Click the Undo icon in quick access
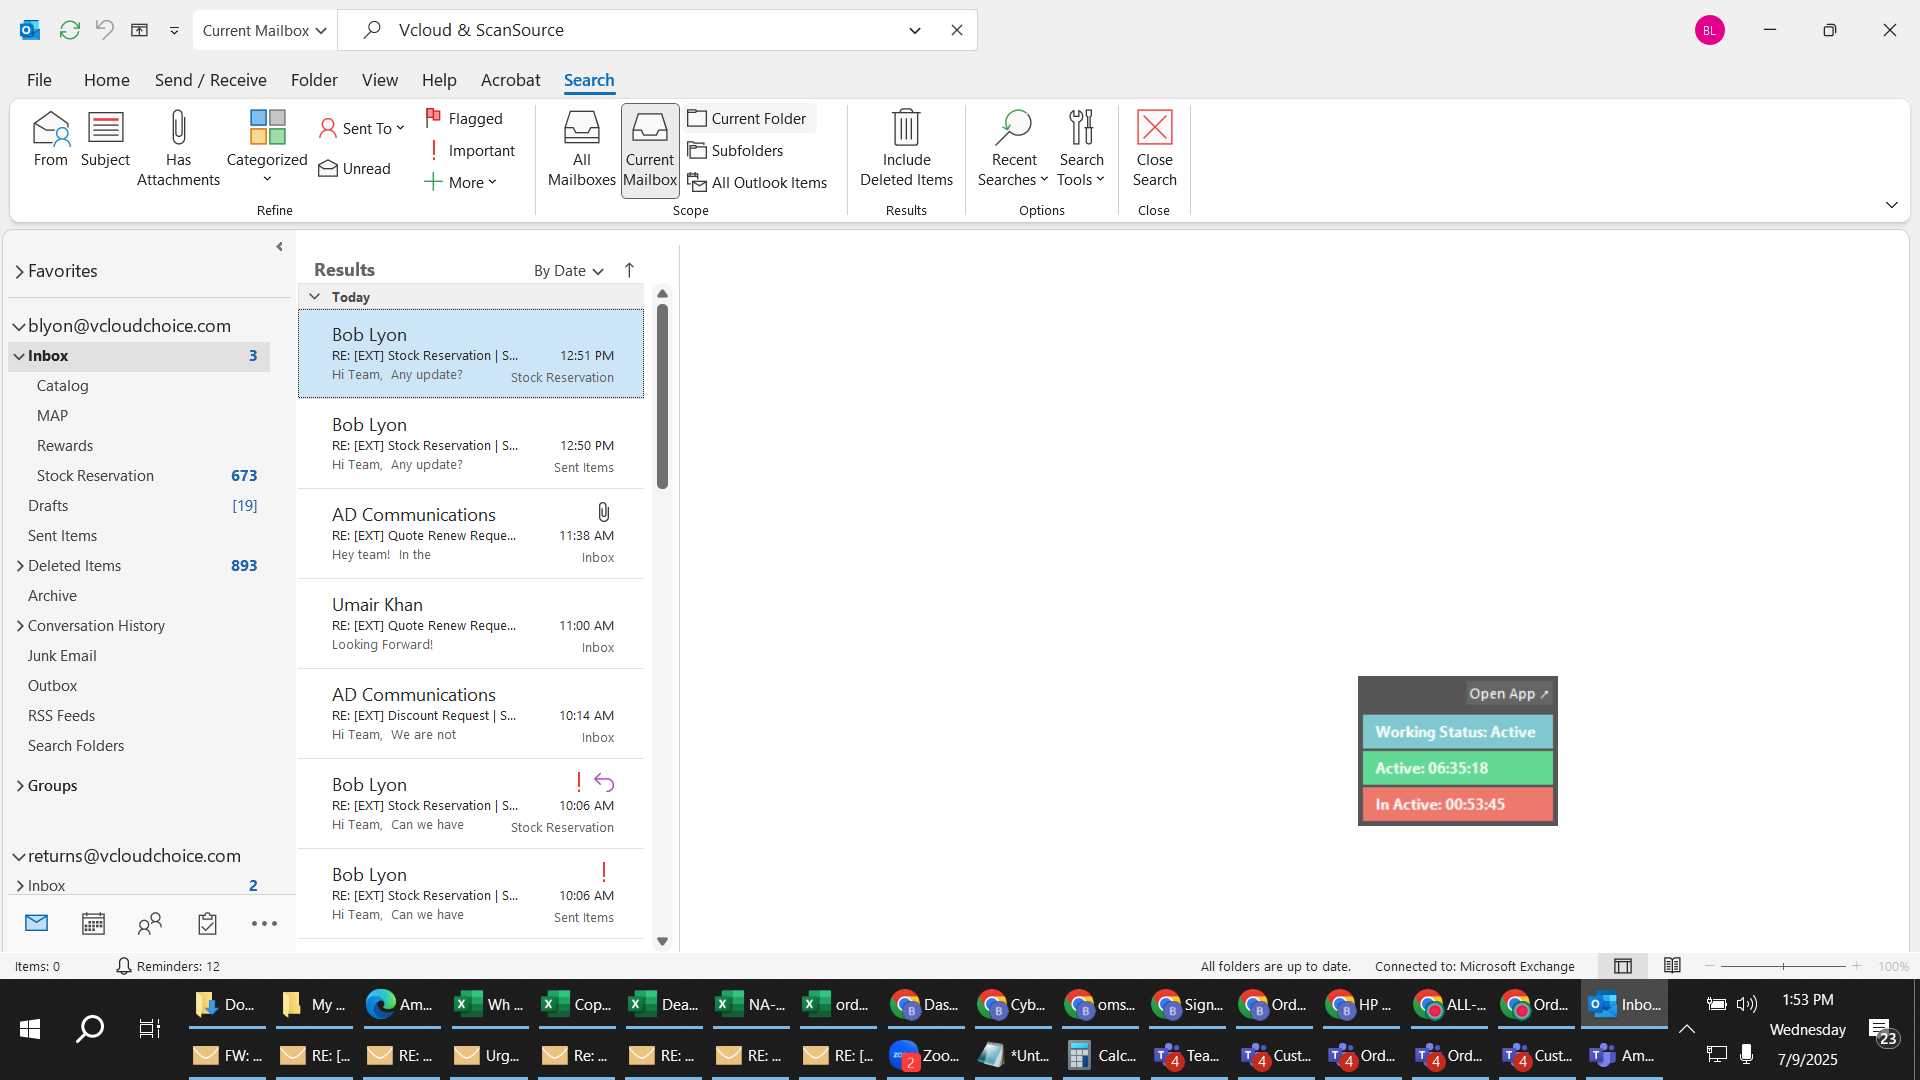Image resolution: width=1920 pixels, height=1080 pixels. coord(104,30)
